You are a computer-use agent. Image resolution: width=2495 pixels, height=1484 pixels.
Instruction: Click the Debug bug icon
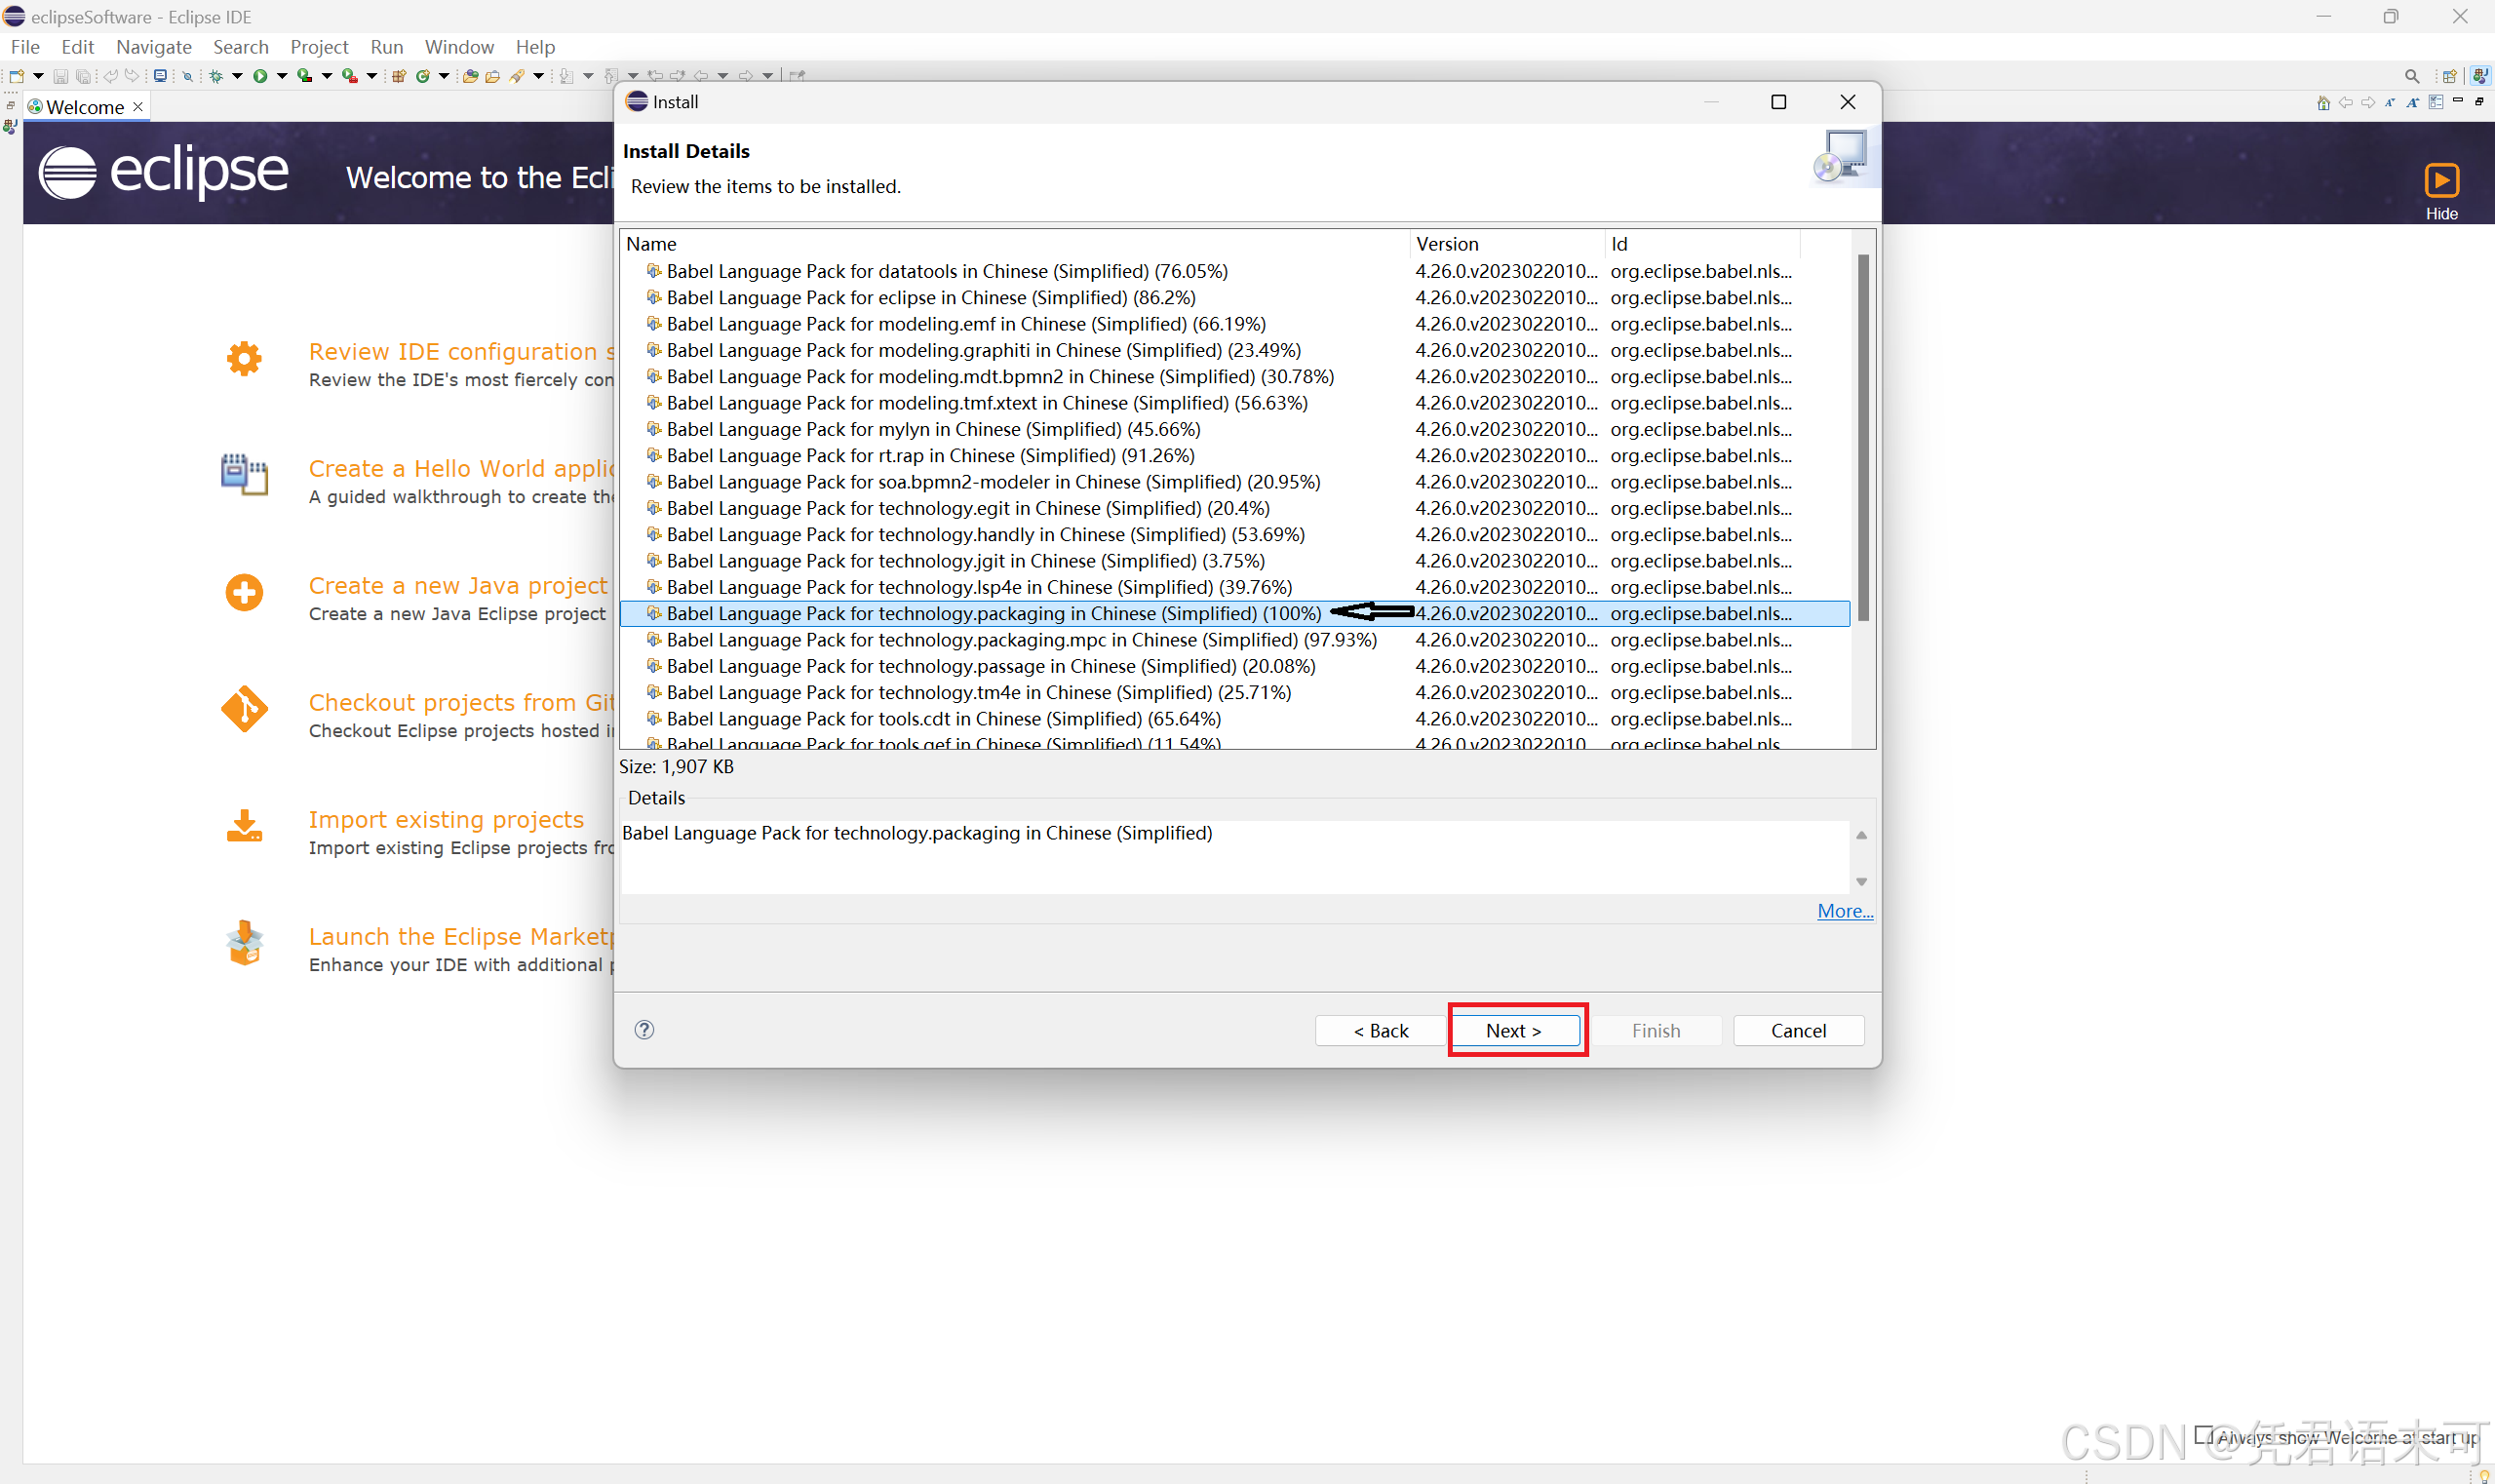(x=216, y=76)
